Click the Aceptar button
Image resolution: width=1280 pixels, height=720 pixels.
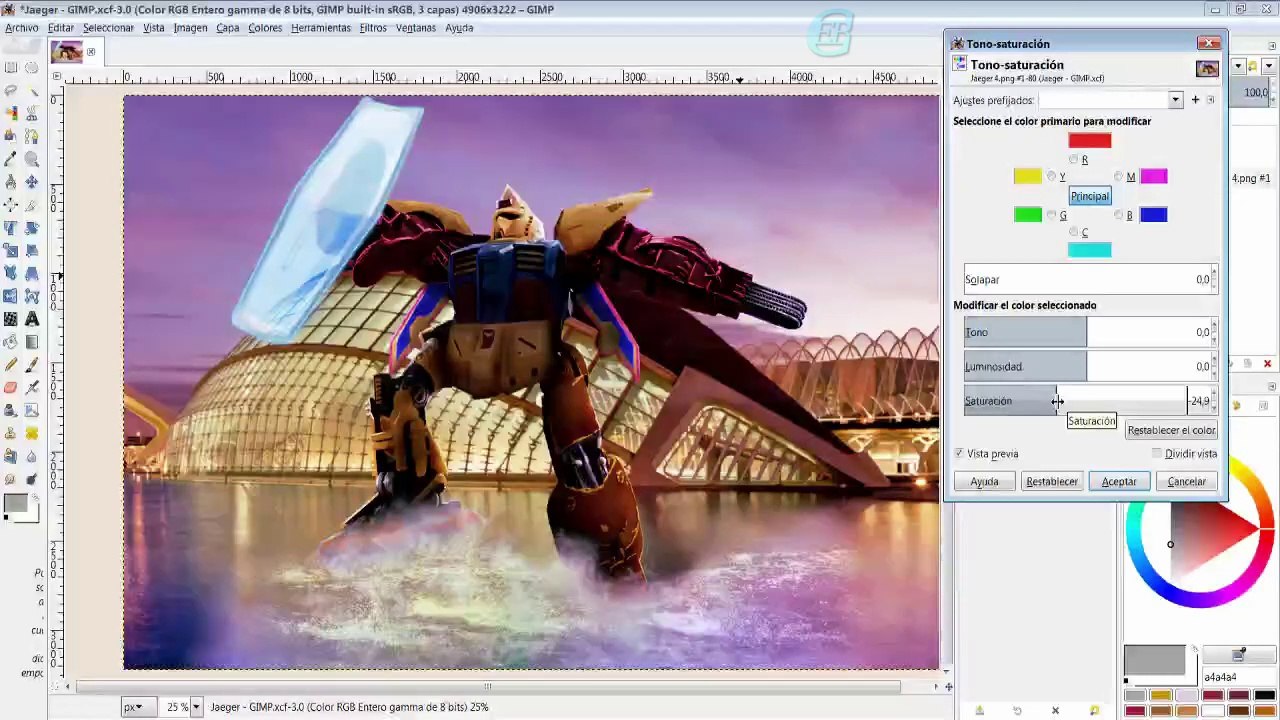1119,482
